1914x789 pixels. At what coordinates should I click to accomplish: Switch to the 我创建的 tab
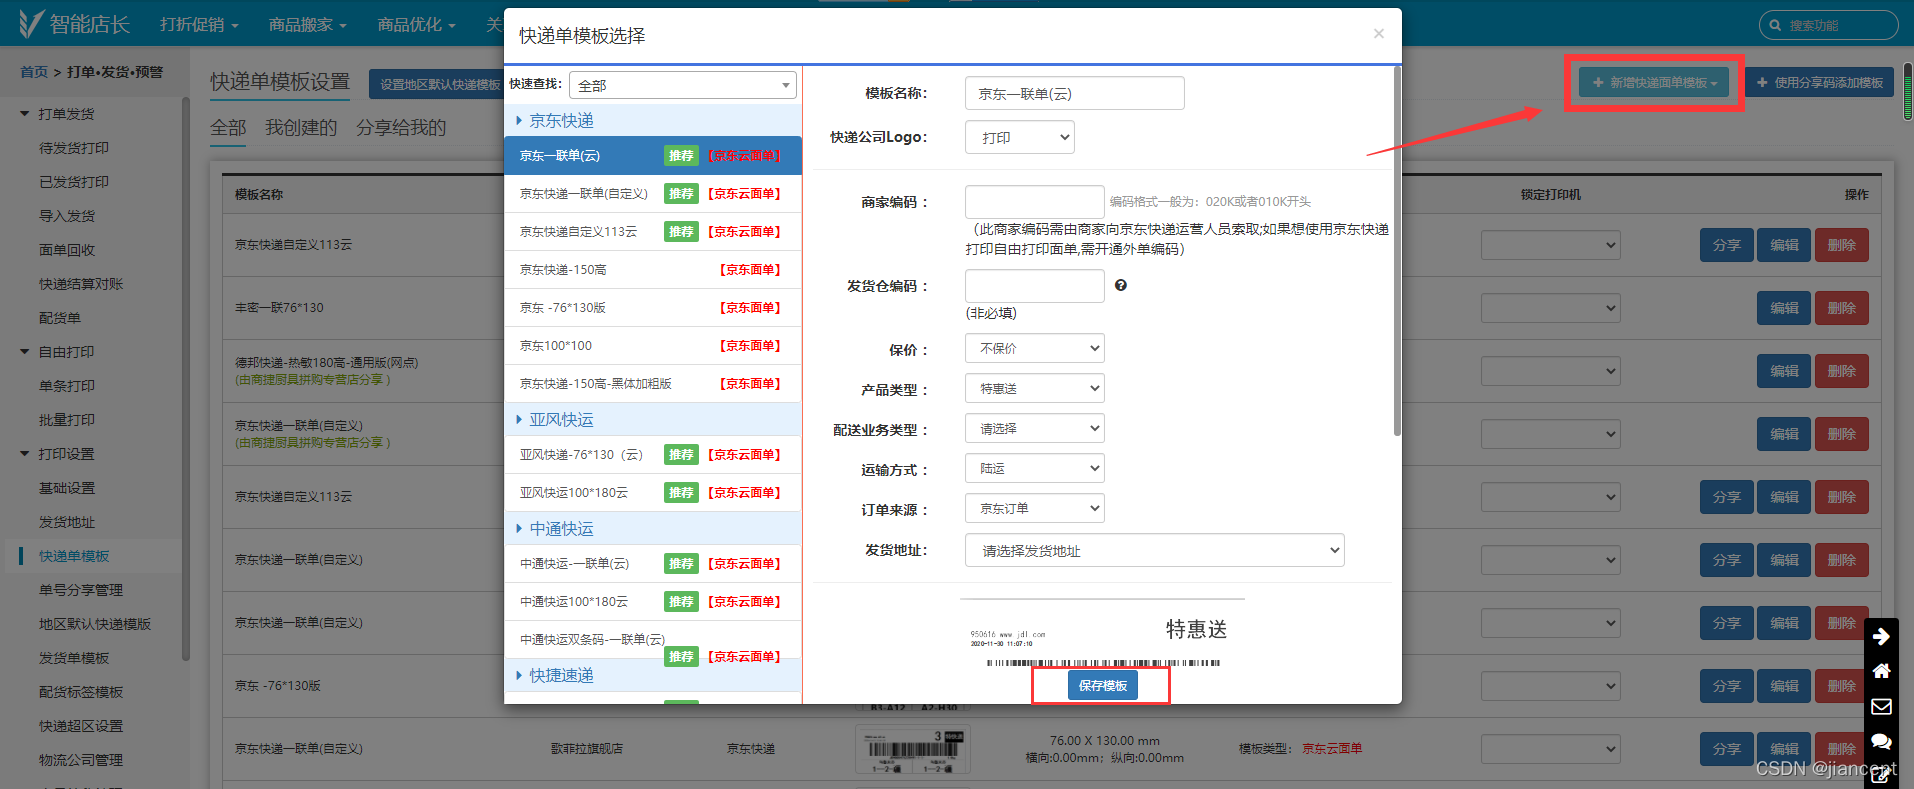pyautogui.click(x=301, y=128)
